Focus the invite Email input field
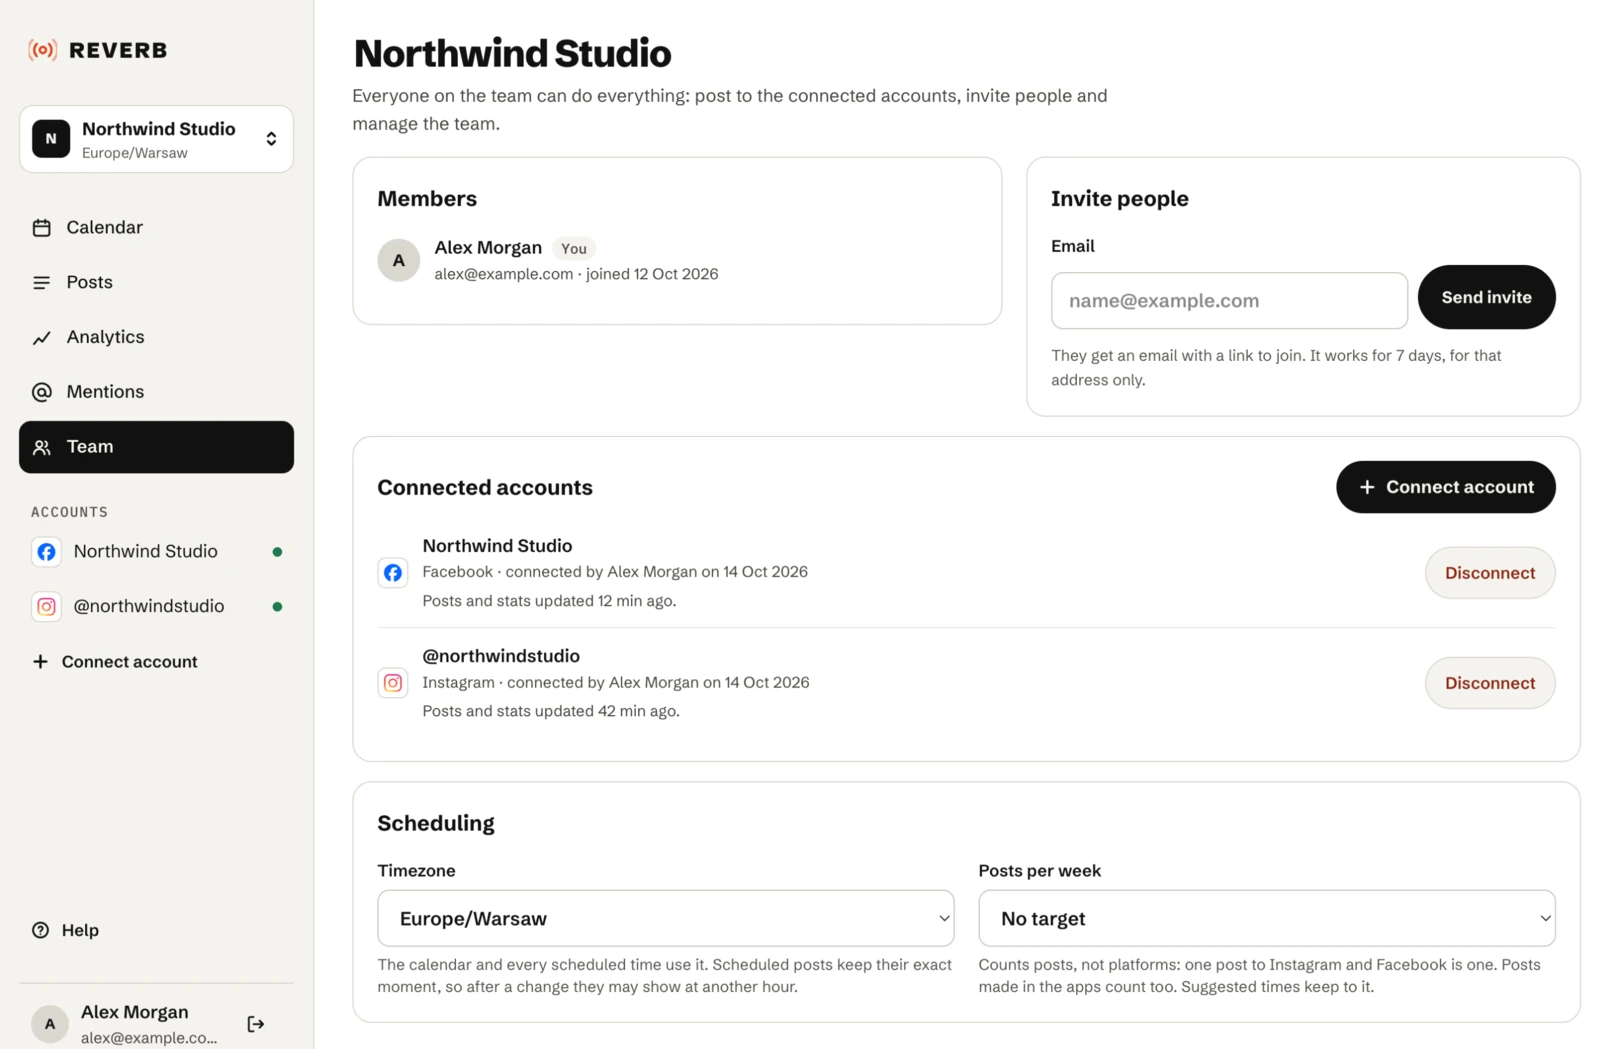This screenshot has height=1049, width=1600. pos(1229,301)
